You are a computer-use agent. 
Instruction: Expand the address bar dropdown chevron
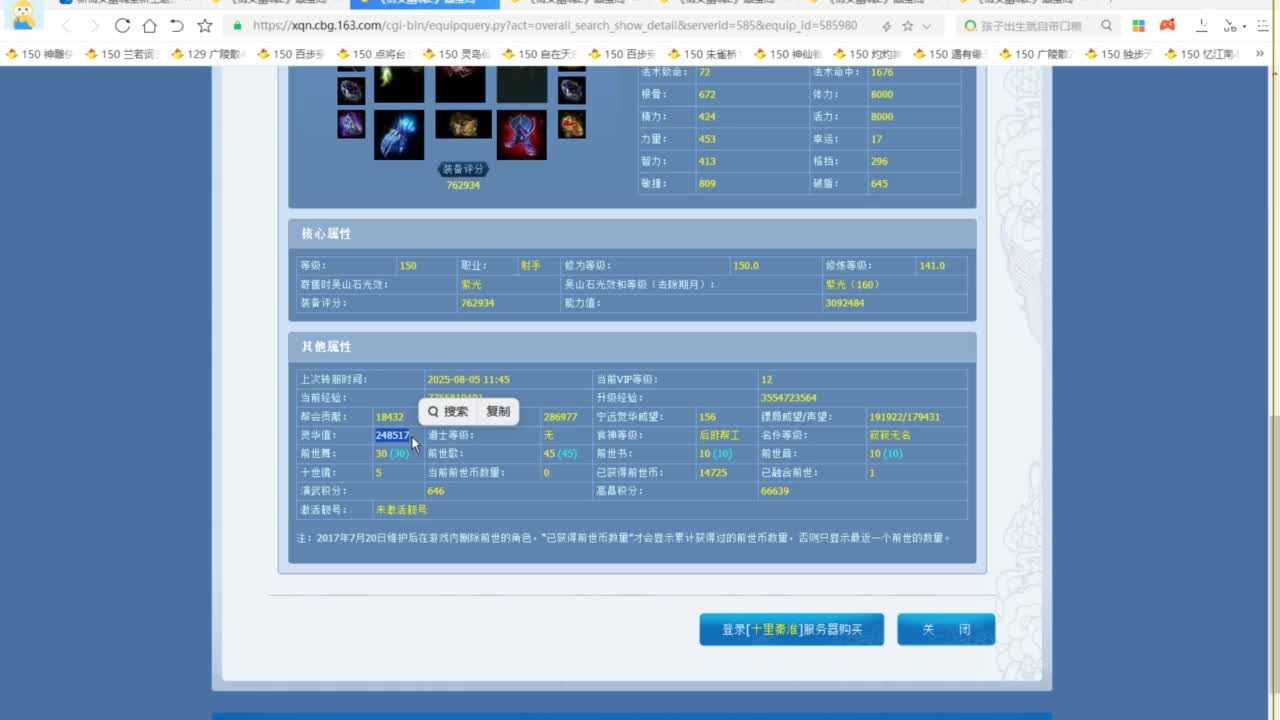click(927, 26)
